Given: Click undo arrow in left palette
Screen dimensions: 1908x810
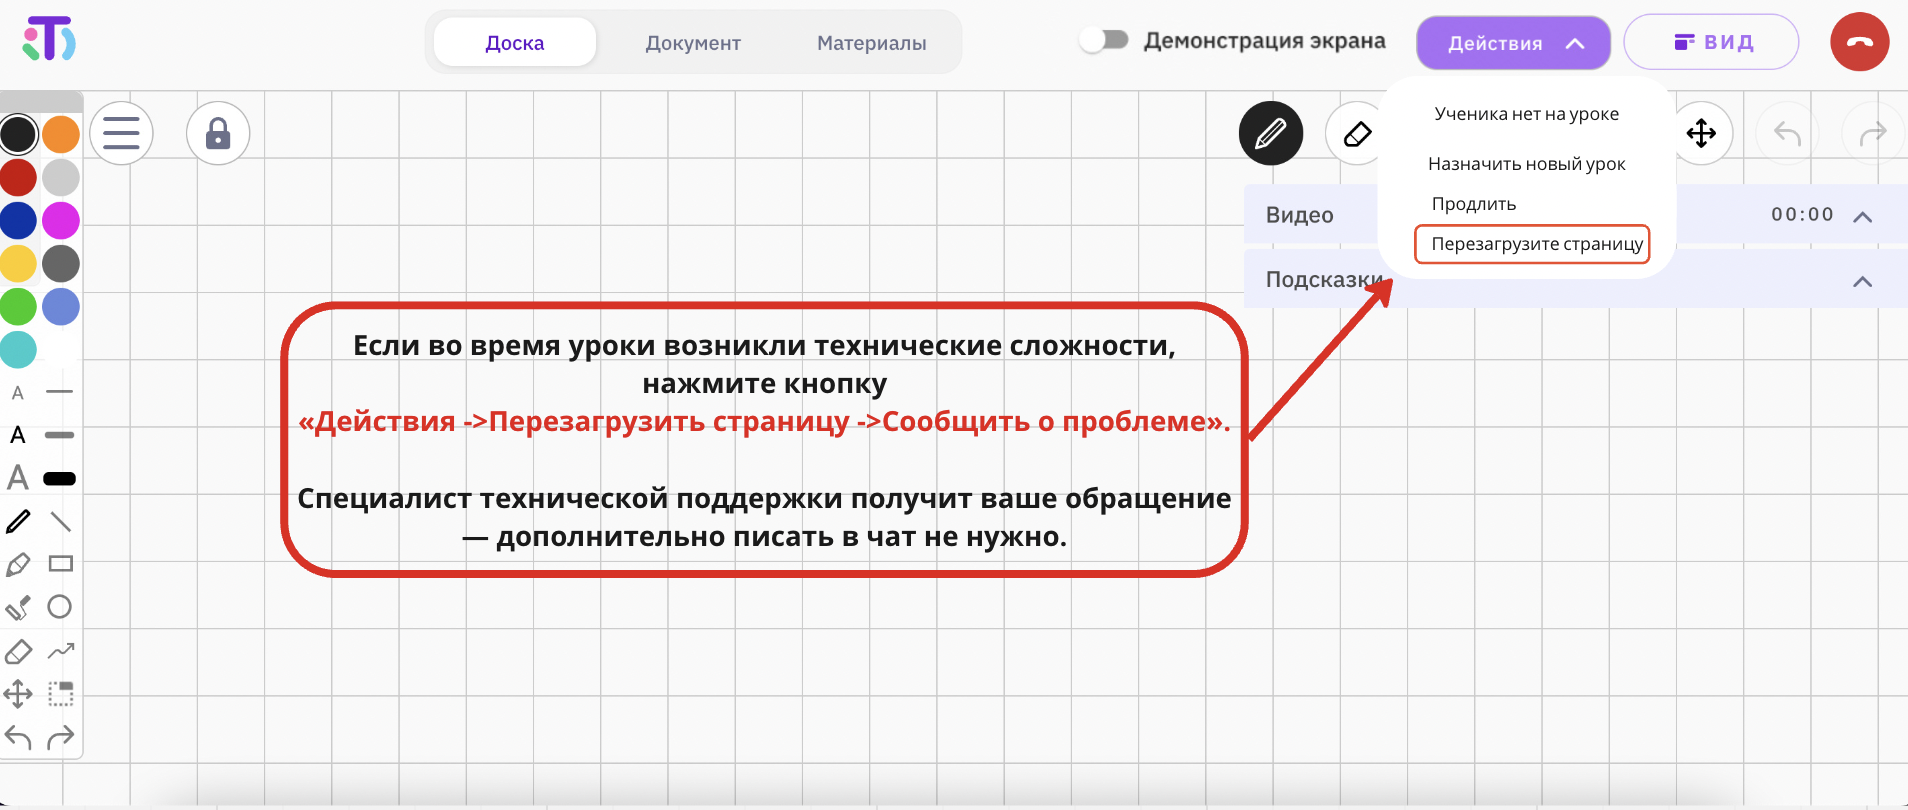Looking at the screenshot, I should click(18, 738).
